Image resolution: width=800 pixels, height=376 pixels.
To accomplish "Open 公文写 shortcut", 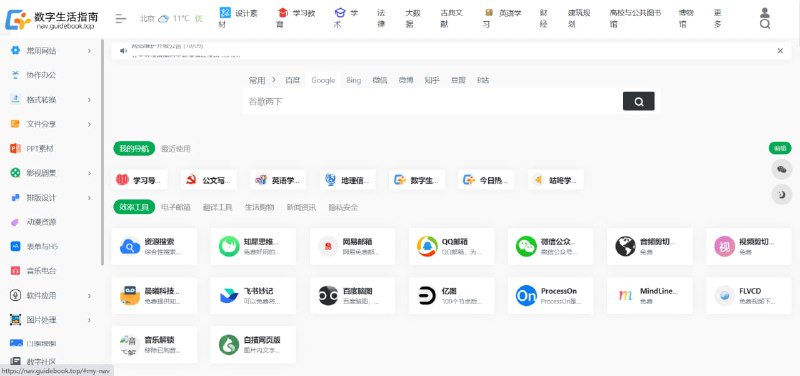I will 209,180.
